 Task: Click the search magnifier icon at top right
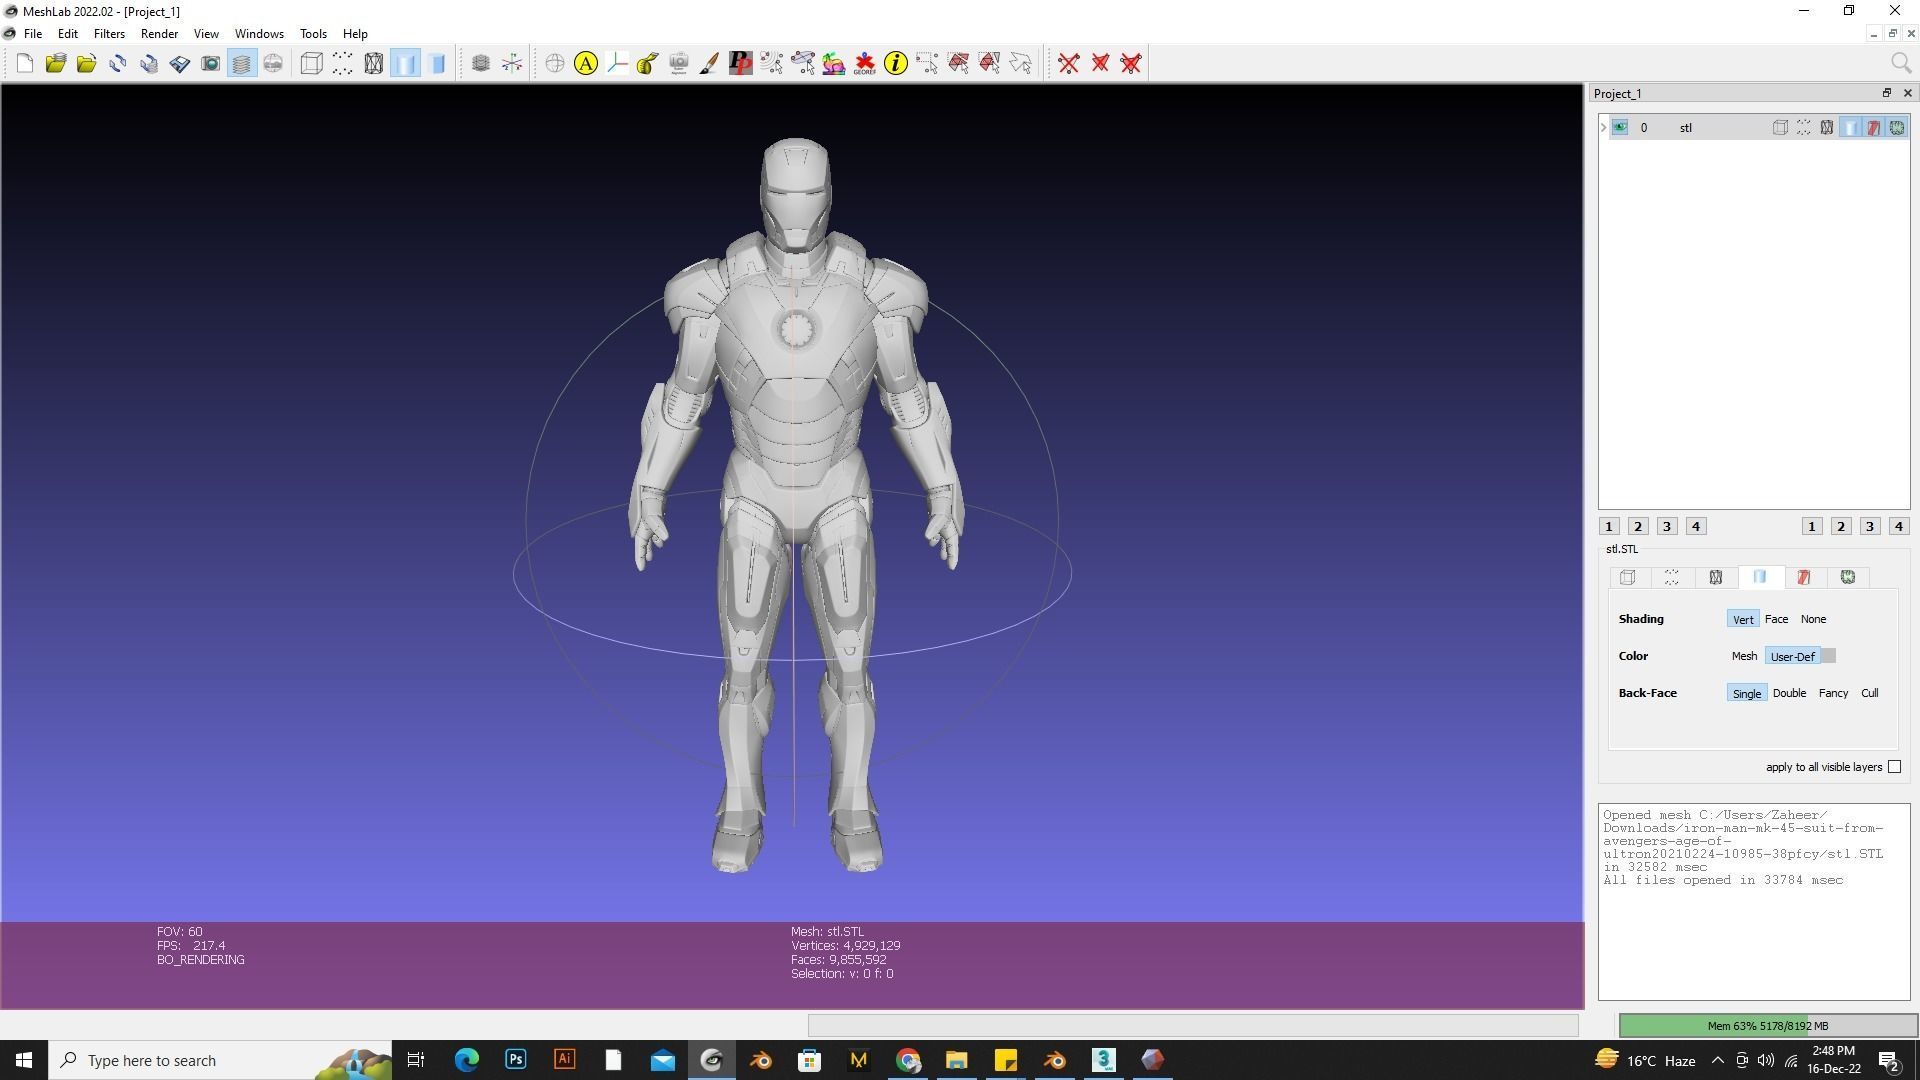pyautogui.click(x=1901, y=64)
